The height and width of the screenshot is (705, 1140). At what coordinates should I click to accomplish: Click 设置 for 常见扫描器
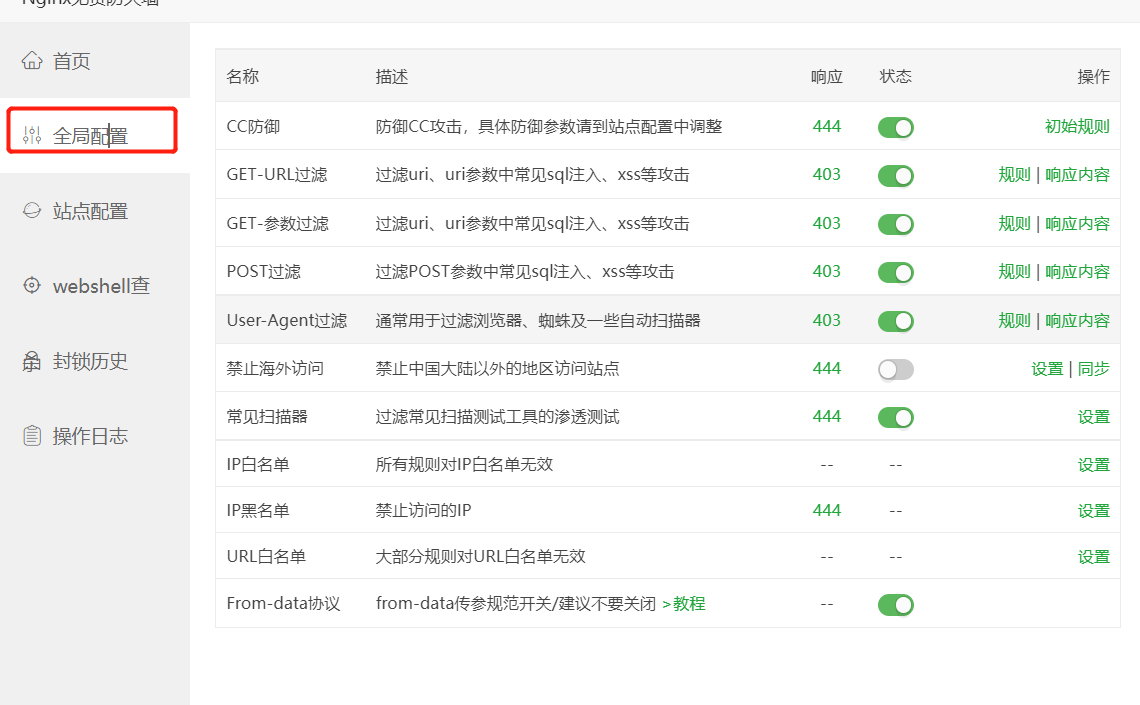1093,416
